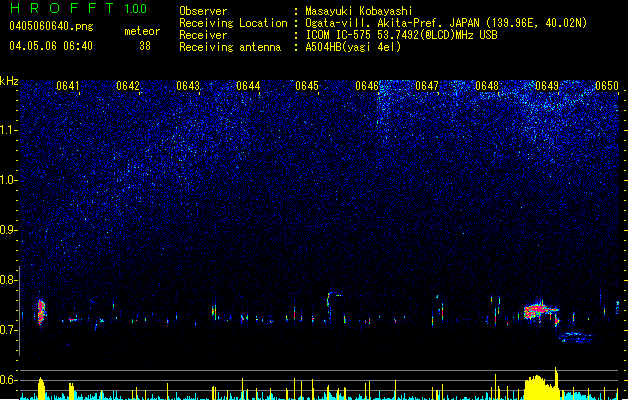This screenshot has height=400, width=629.
Task: Click the Observer label
Action: point(203,11)
